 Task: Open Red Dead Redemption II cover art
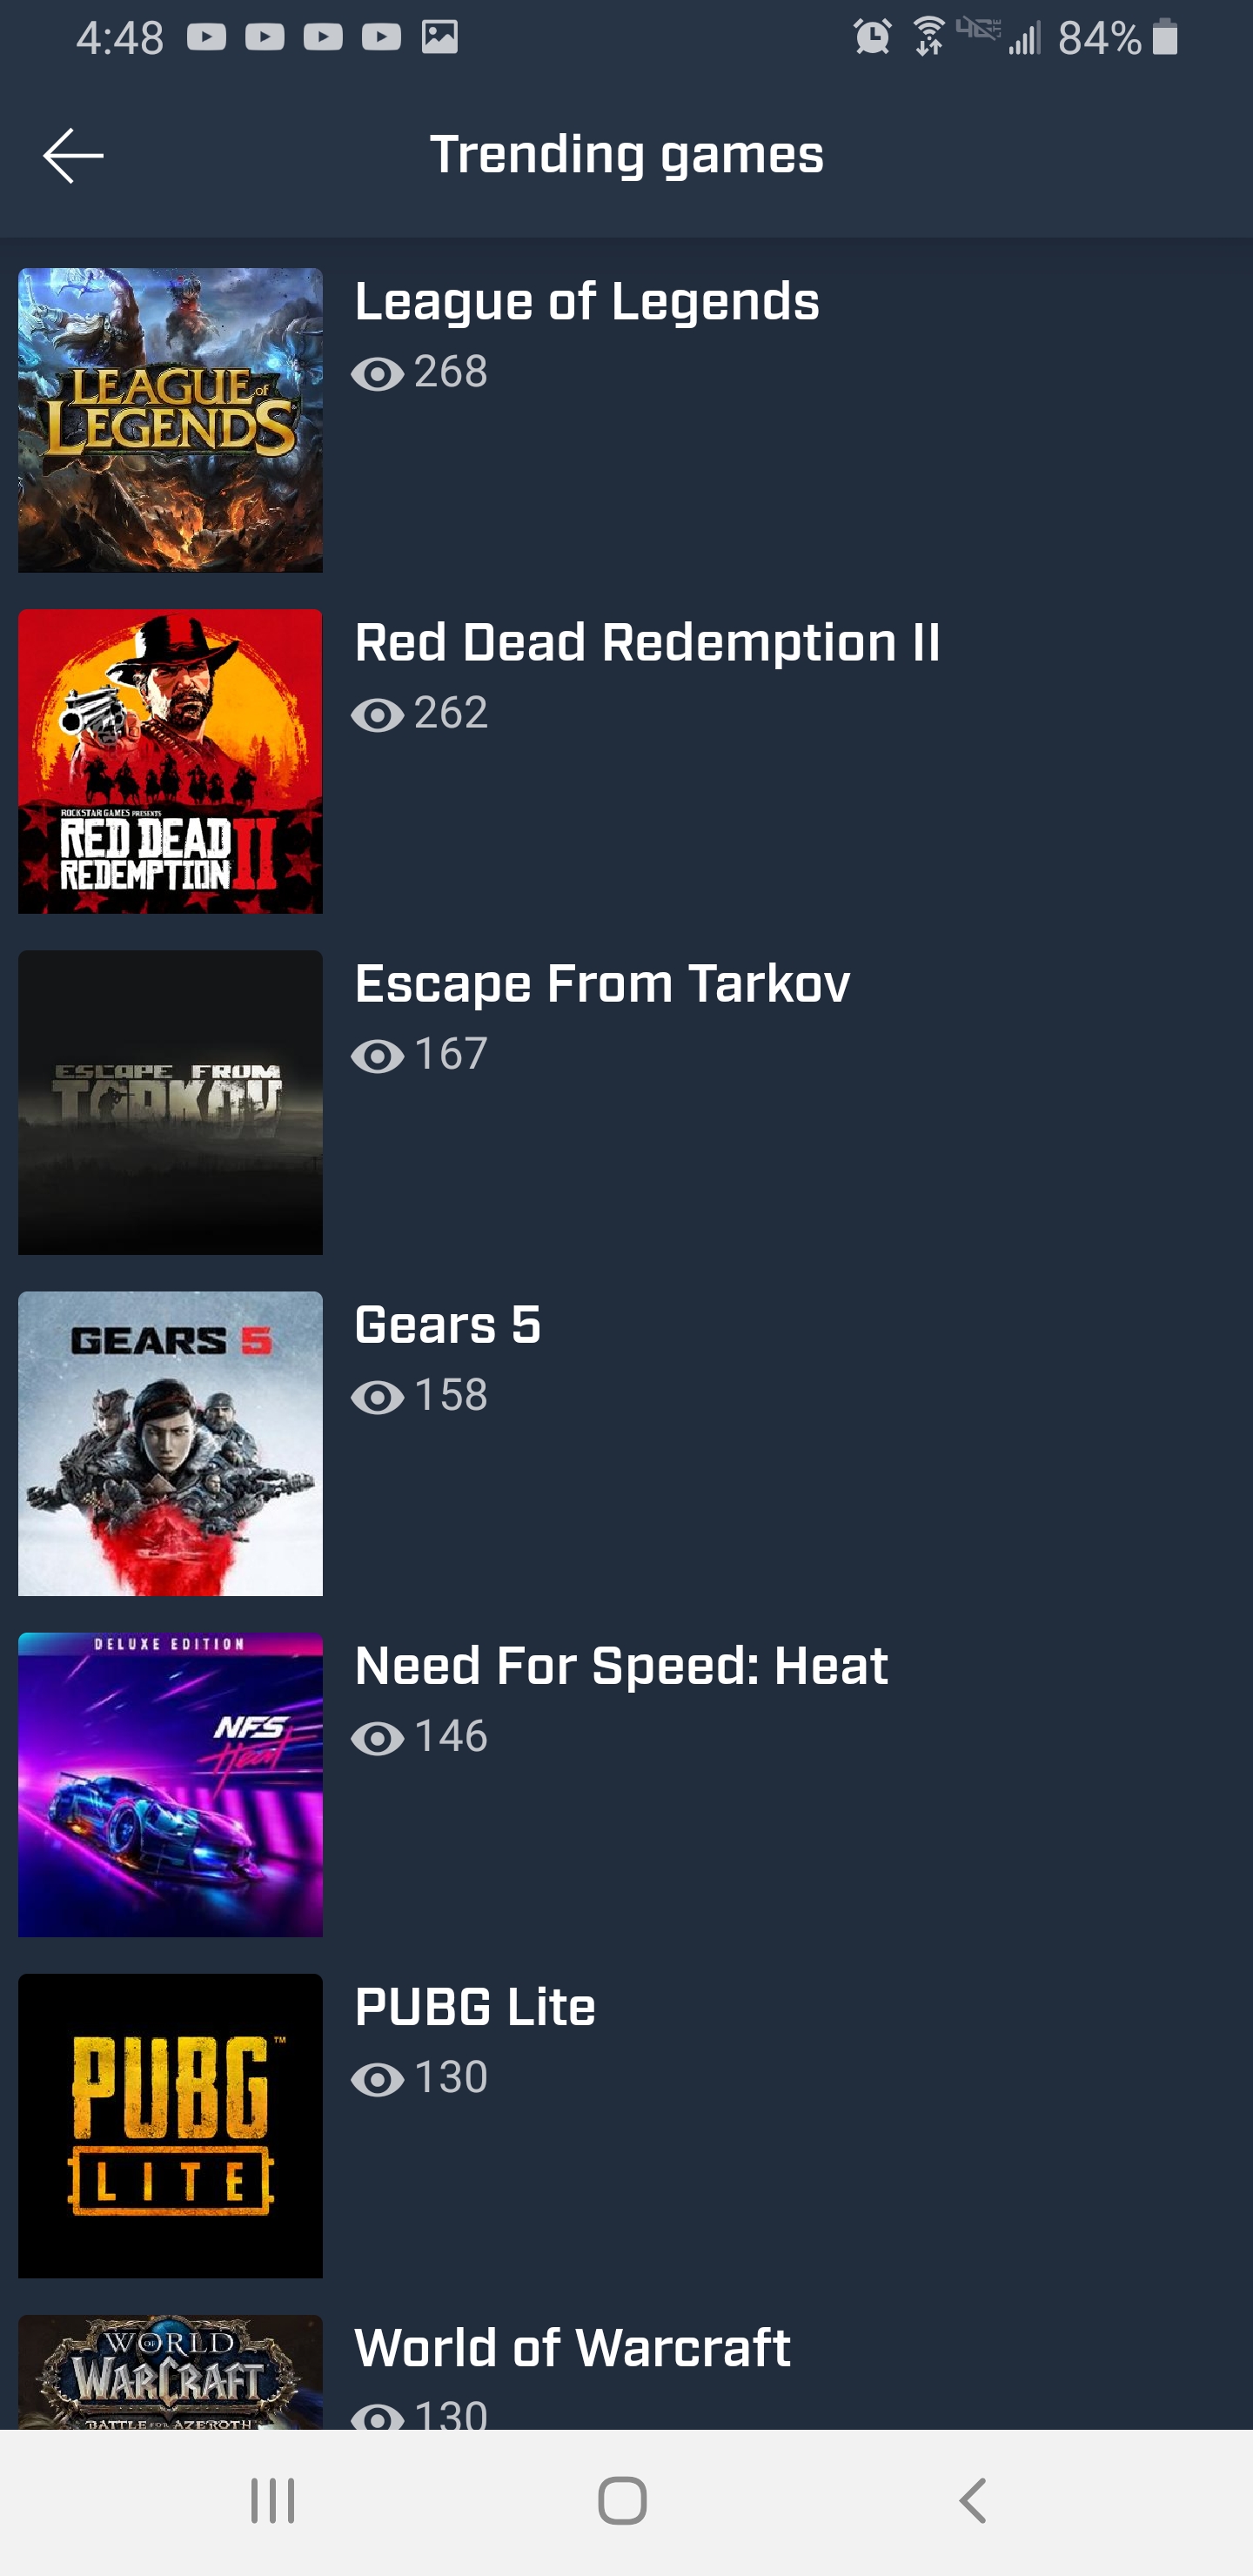tap(170, 761)
